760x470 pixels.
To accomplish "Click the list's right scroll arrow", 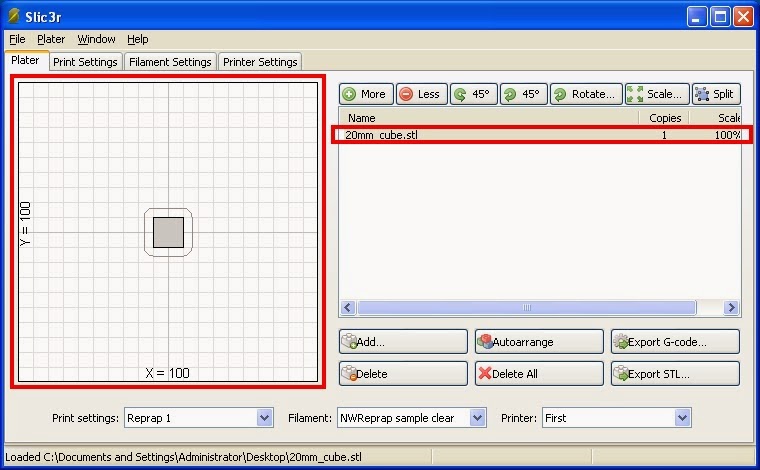I will point(731,307).
